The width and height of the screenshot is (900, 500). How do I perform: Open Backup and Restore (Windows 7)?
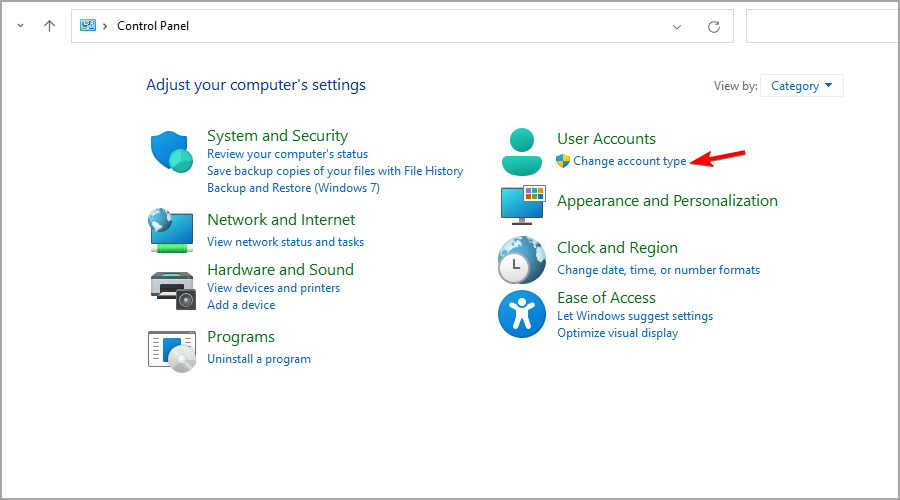tap(293, 188)
